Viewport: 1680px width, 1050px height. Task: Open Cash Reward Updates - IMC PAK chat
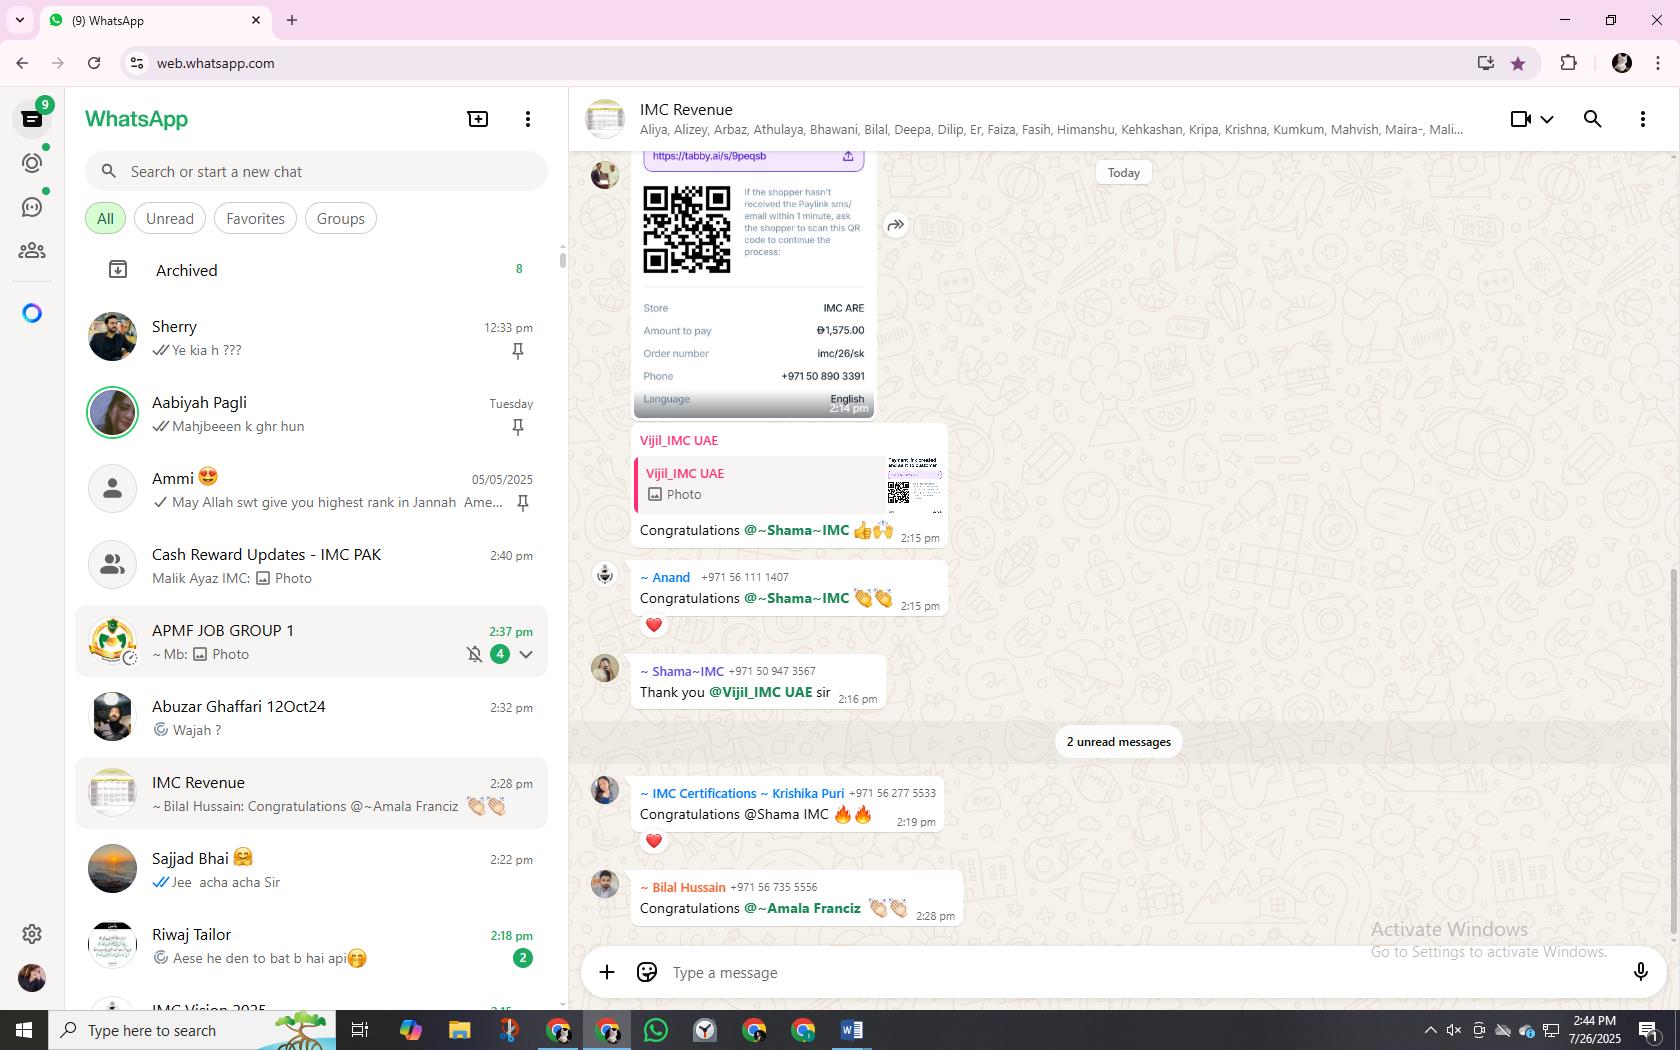point(311,565)
